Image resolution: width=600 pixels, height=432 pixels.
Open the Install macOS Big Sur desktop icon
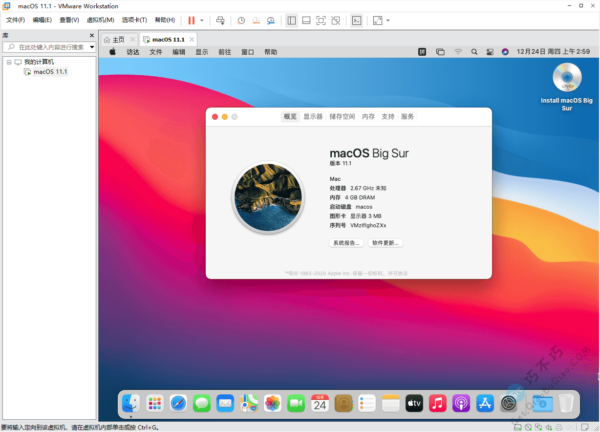pos(567,78)
